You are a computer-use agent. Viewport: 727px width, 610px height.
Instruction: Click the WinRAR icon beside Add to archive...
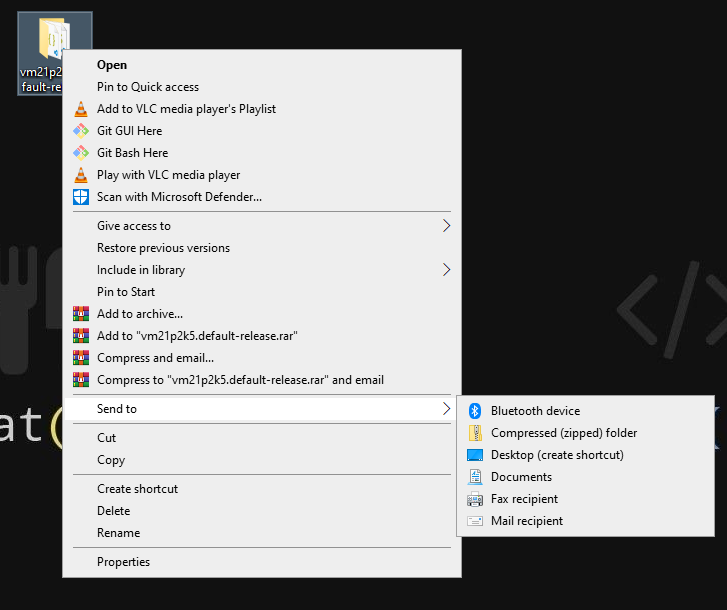pos(81,314)
